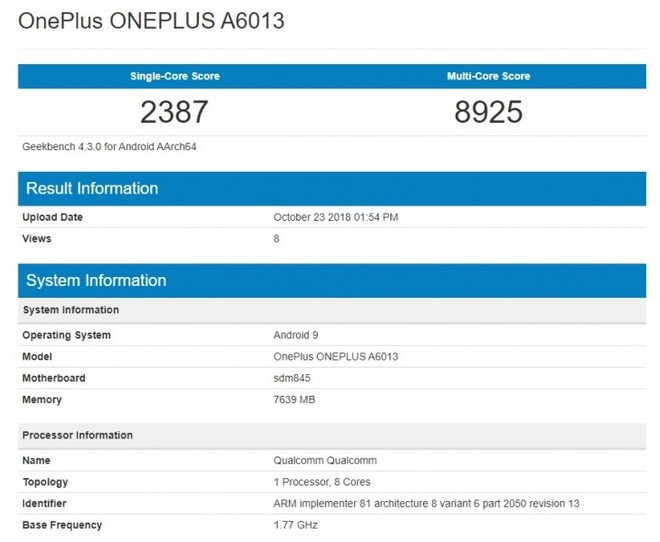Select the model value OnePlus ONEPLUS A6013
660x542 pixels.
[x=335, y=357]
